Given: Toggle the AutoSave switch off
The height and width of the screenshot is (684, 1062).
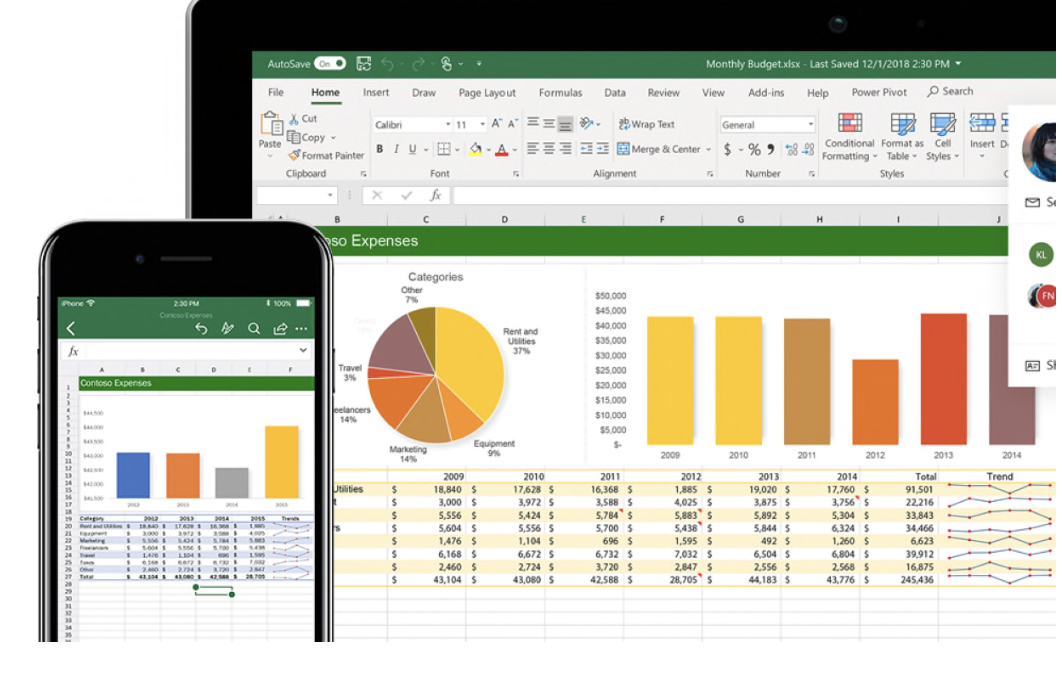Looking at the screenshot, I should pos(330,64).
